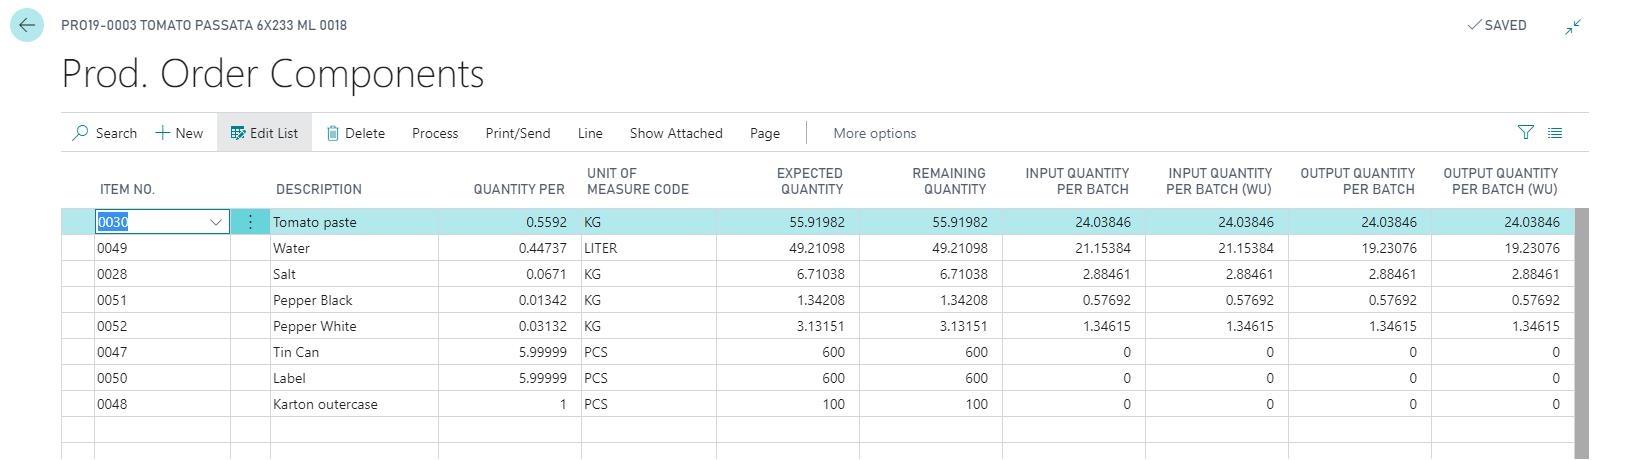This screenshot has width=1644, height=460.
Task: Switch view with the list layout icon
Action: [1555, 132]
